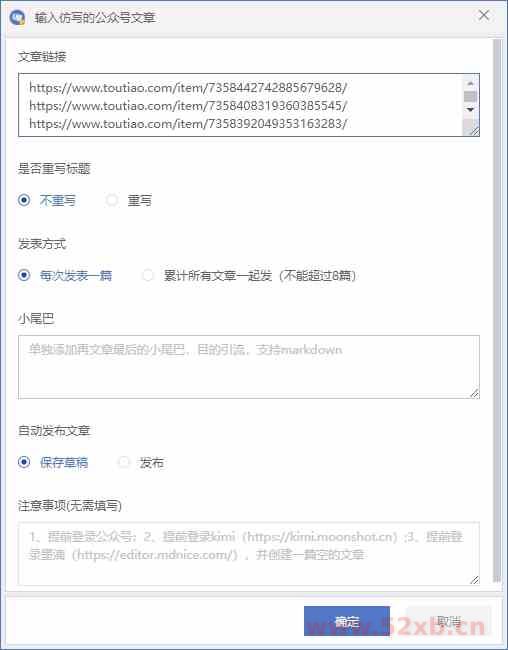The height and width of the screenshot is (650, 508).
Task: Click into the 注意事项 notes textarea
Action: (249, 553)
